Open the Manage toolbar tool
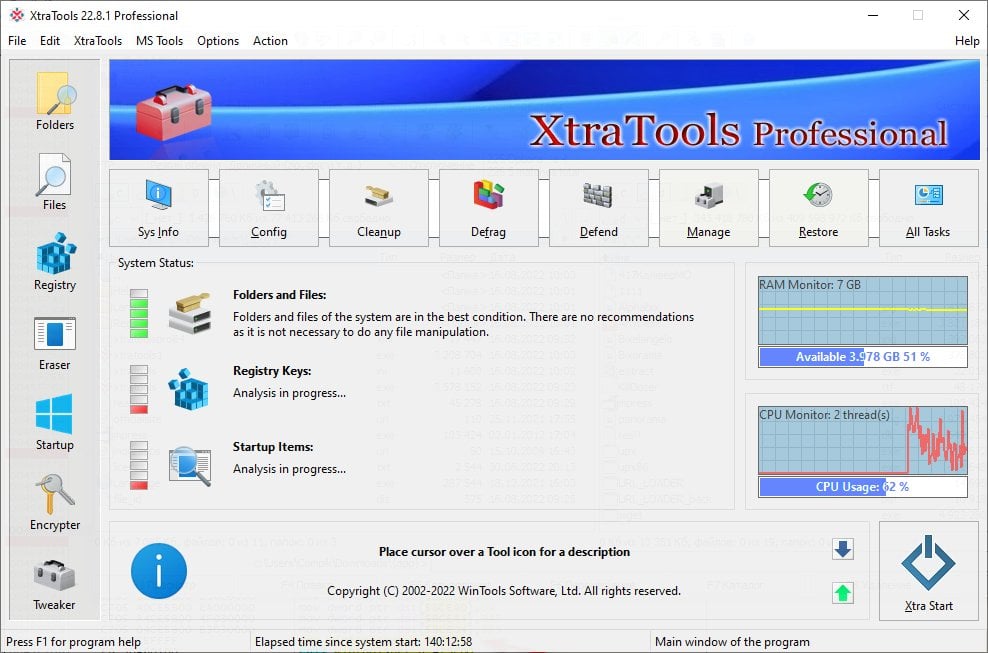 point(708,207)
